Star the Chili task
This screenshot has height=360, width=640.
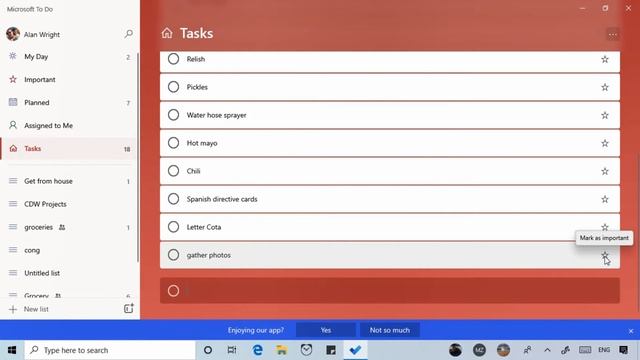605,171
